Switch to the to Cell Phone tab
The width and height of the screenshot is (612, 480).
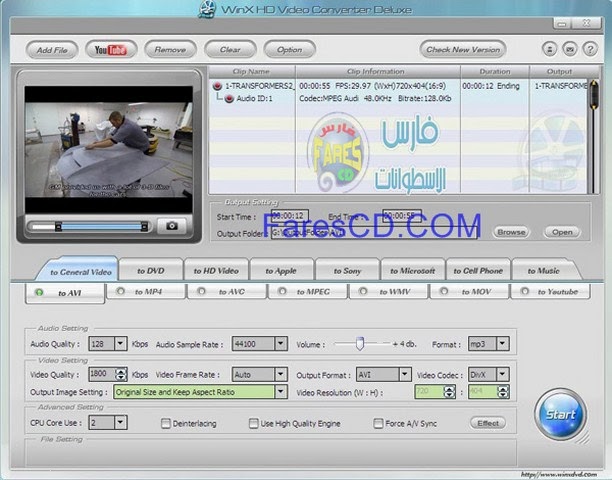pos(478,270)
